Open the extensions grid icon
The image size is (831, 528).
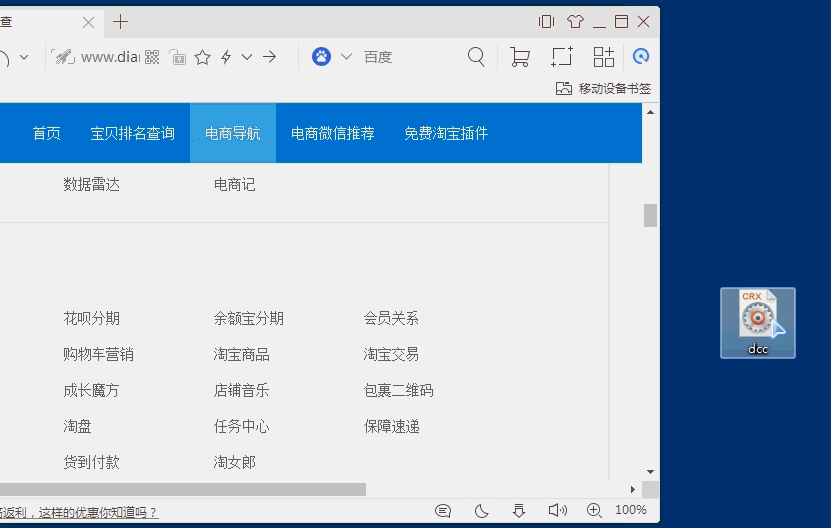coord(604,57)
